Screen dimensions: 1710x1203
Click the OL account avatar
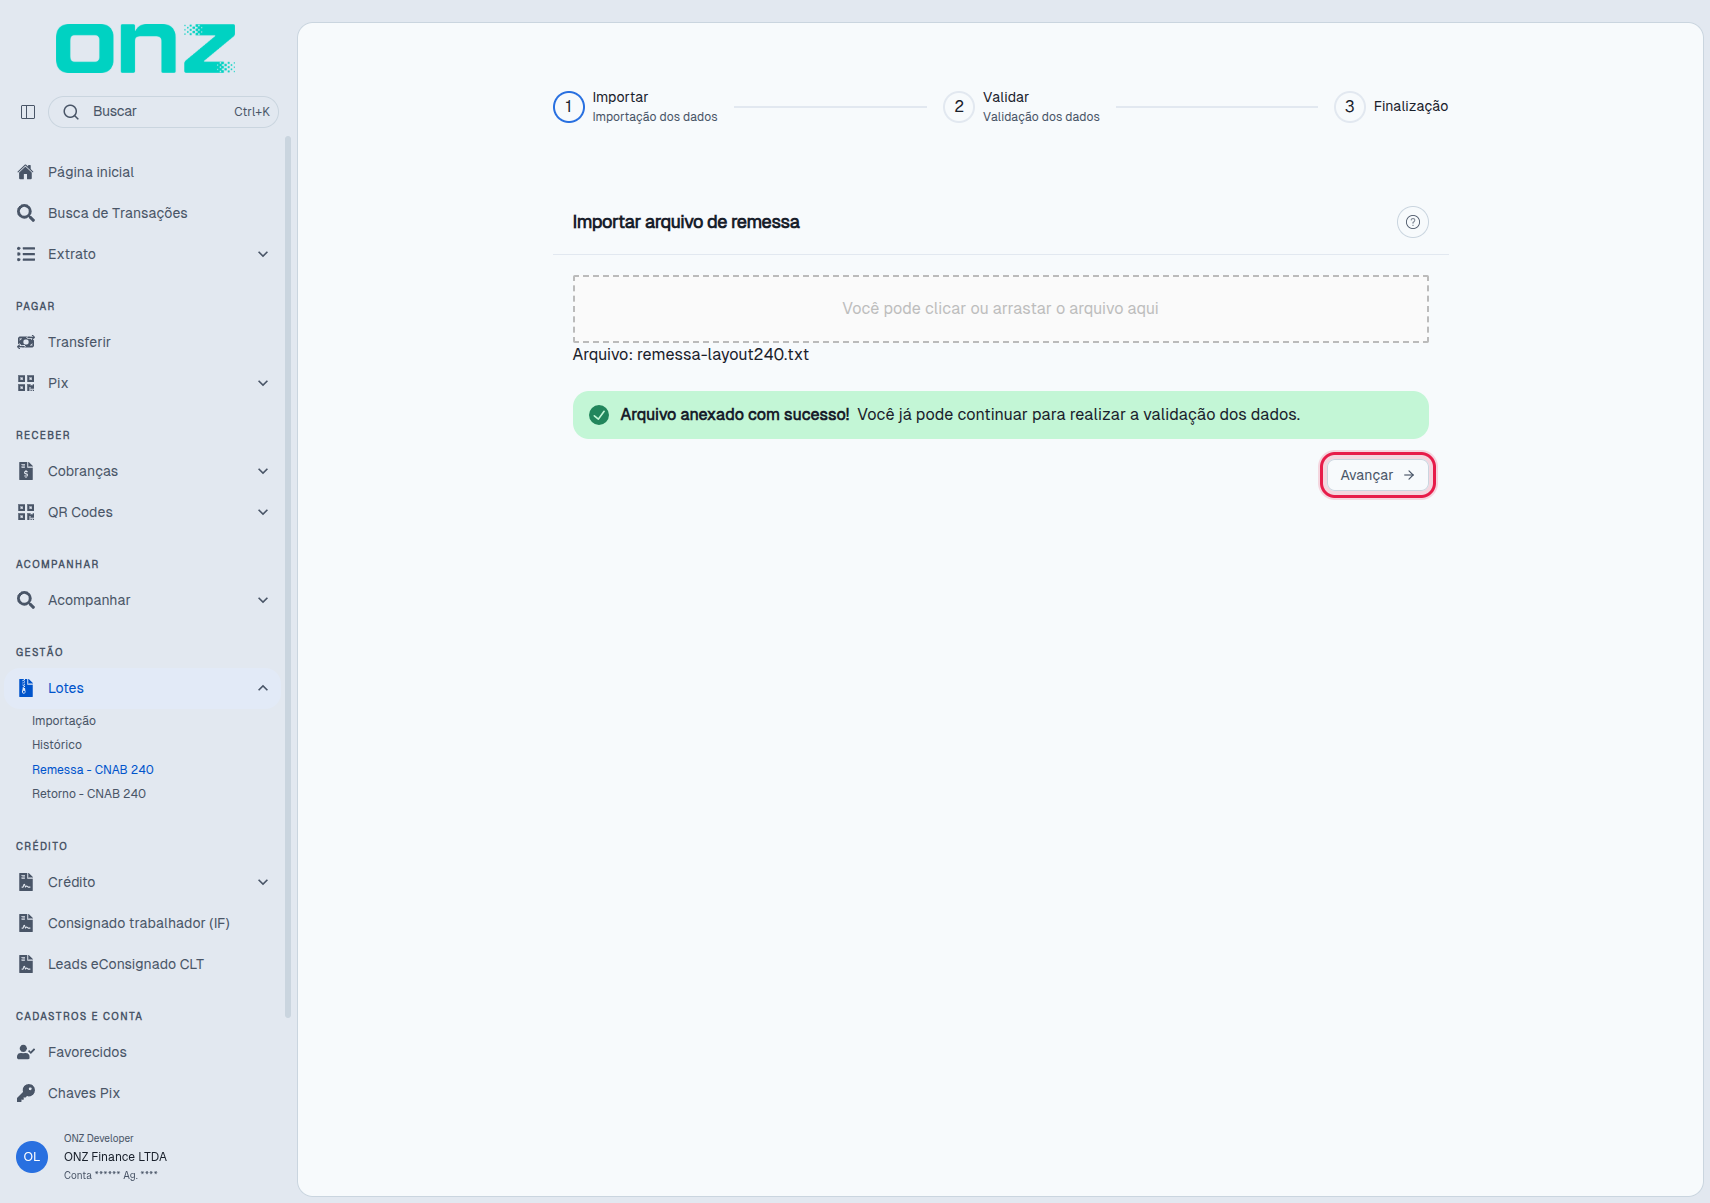32,1157
